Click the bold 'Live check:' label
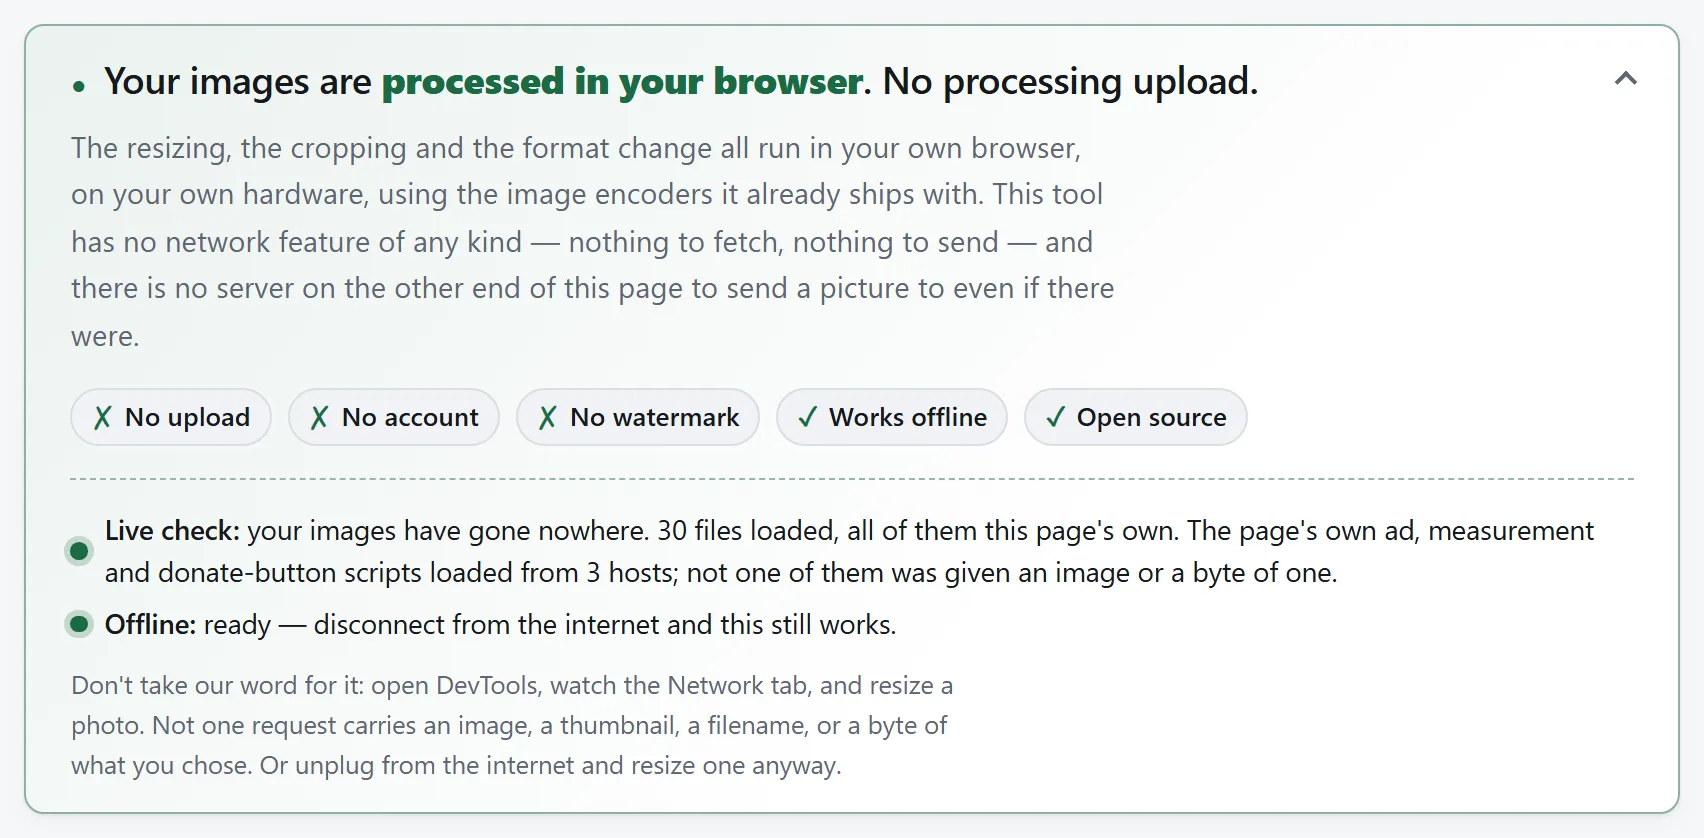This screenshot has width=1704, height=838. pyautogui.click(x=172, y=530)
